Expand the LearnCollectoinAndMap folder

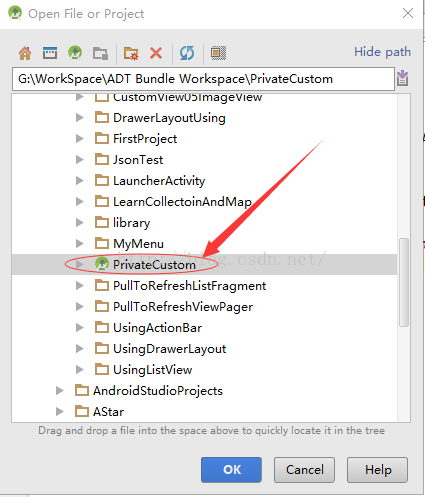tap(80, 201)
